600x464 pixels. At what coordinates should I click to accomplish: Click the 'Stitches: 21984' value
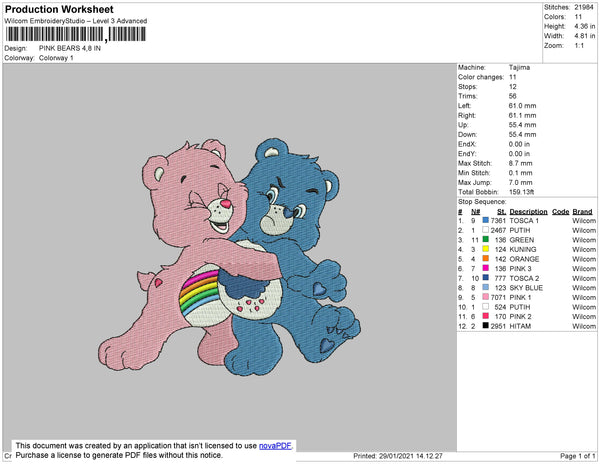[x=584, y=7]
